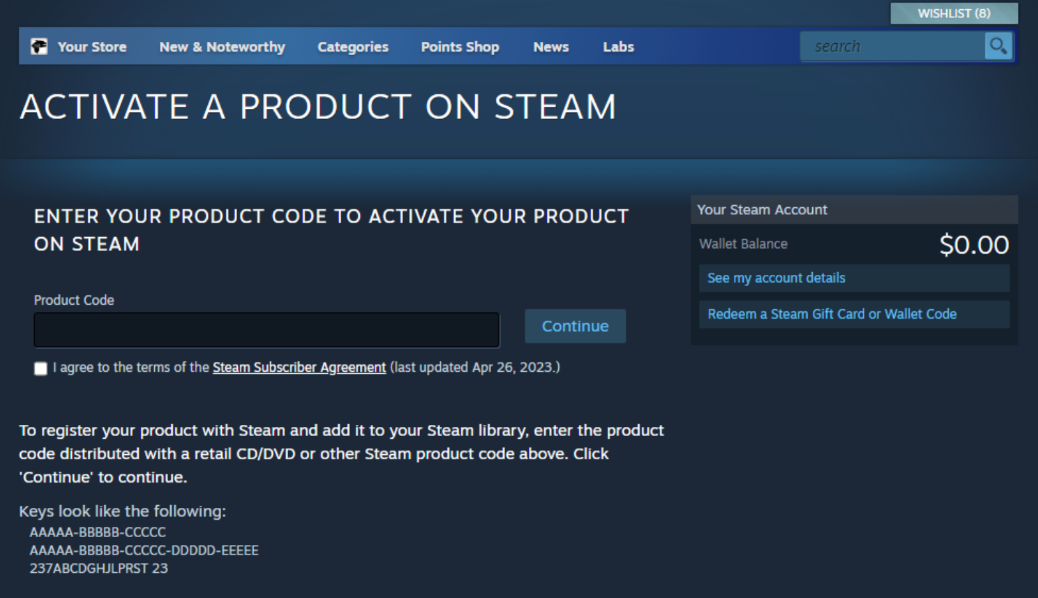Click Redeem a Steam Gift Card or Wallet Code
Image resolution: width=1038 pixels, height=598 pixels.
click(x=854, y=315)
